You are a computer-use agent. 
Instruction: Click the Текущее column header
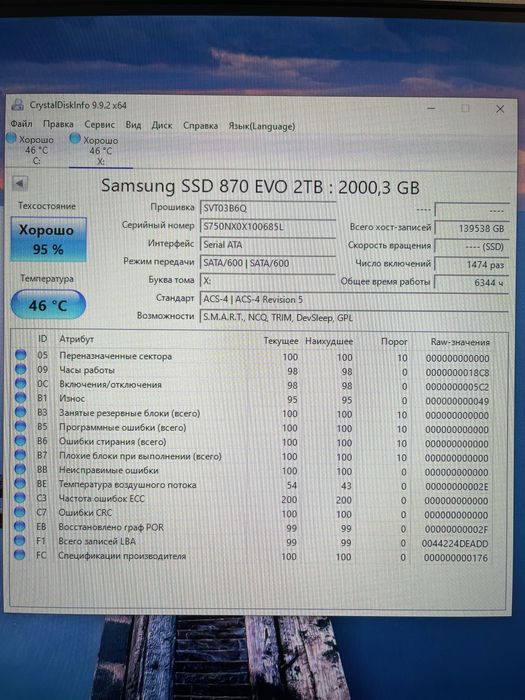pos(281,341)
